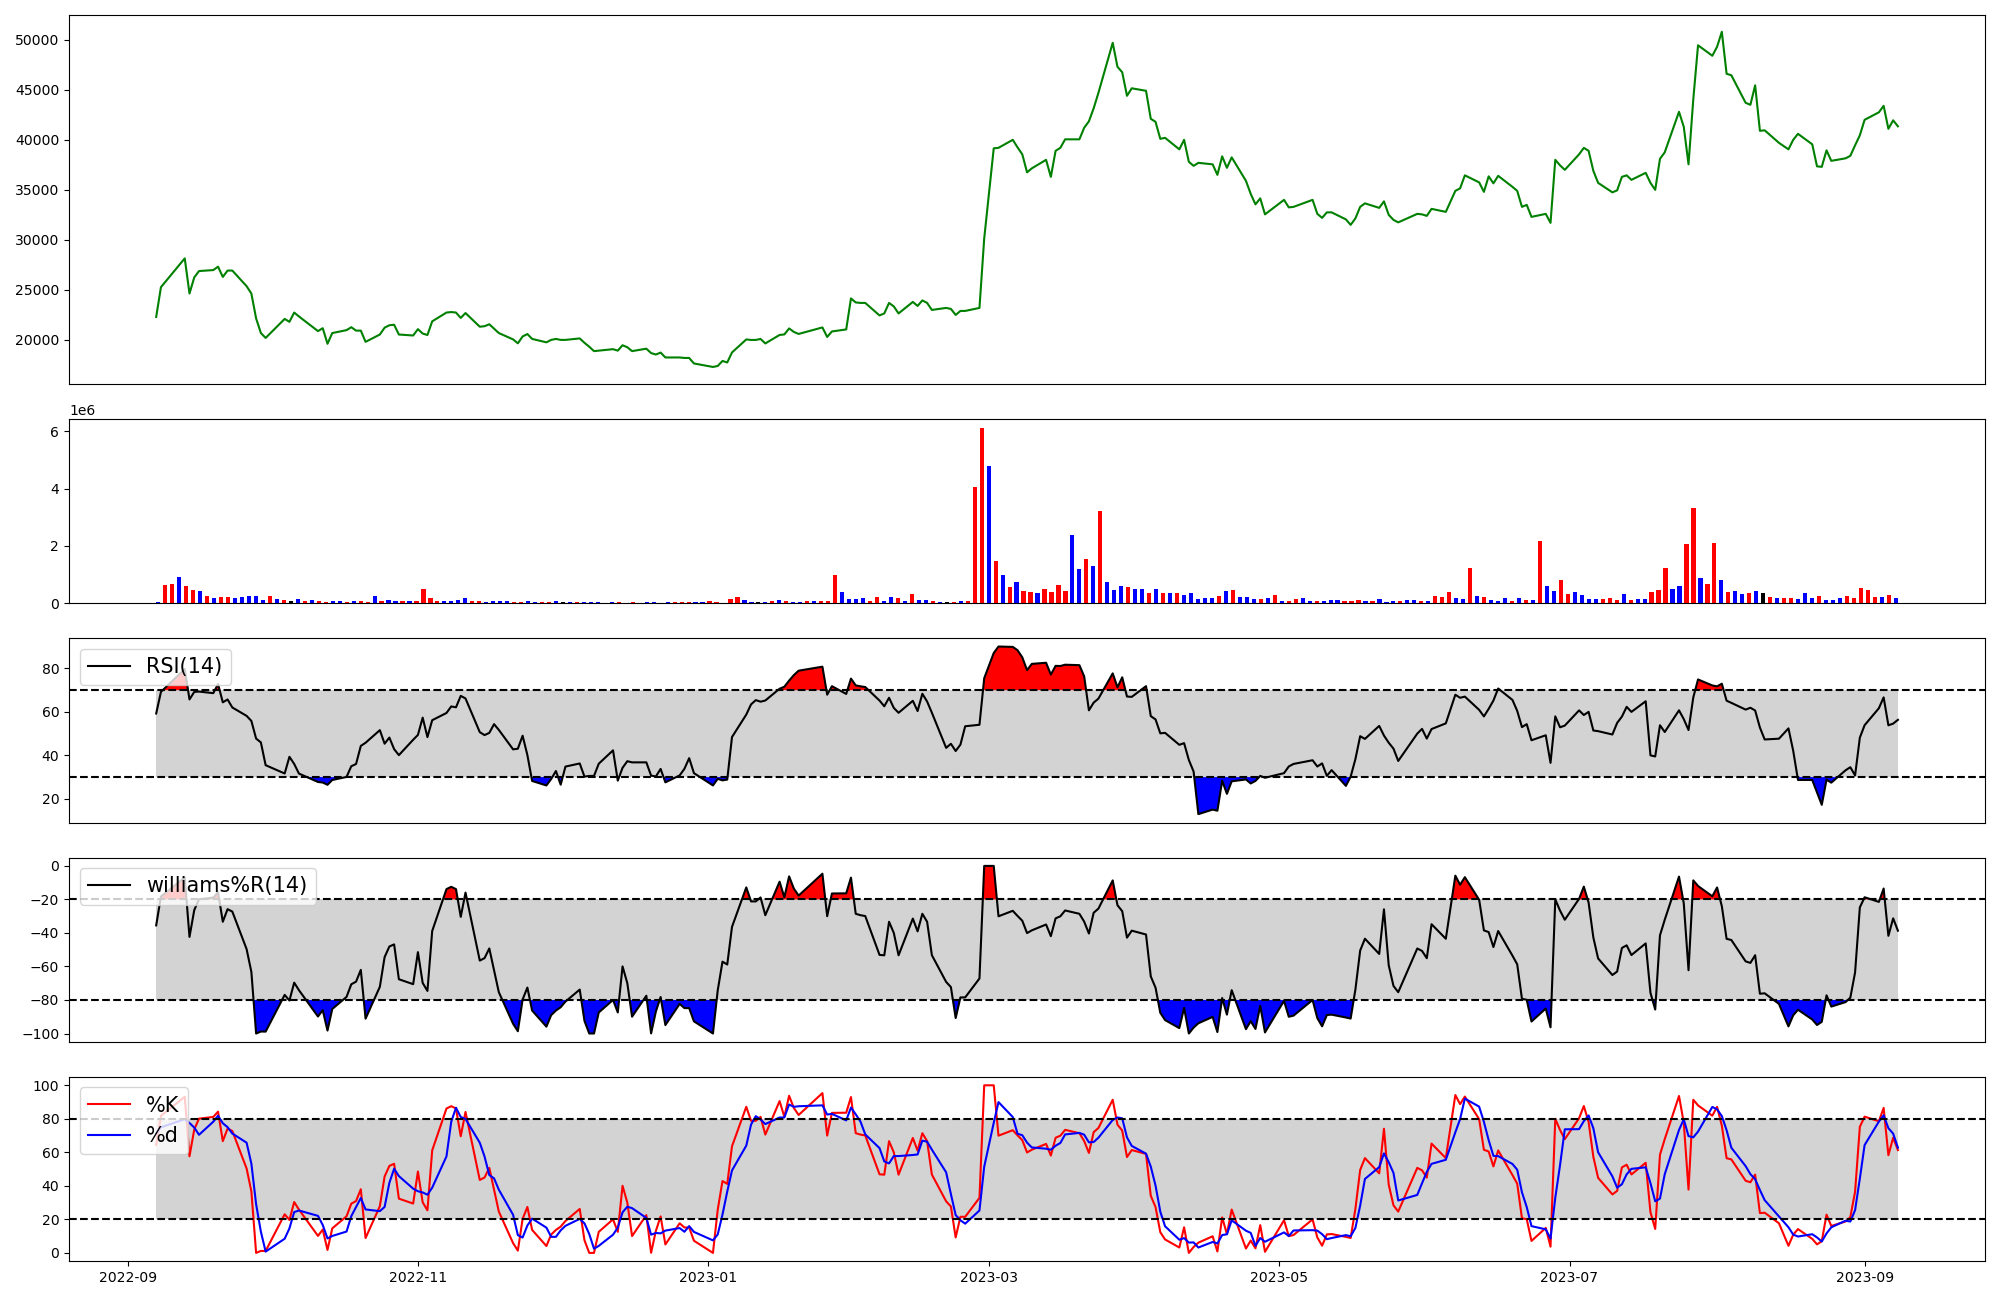Select the 2022-09 date tick label
Viewport: 2000px width, 1300px height.
click(x=128, y=1277)
